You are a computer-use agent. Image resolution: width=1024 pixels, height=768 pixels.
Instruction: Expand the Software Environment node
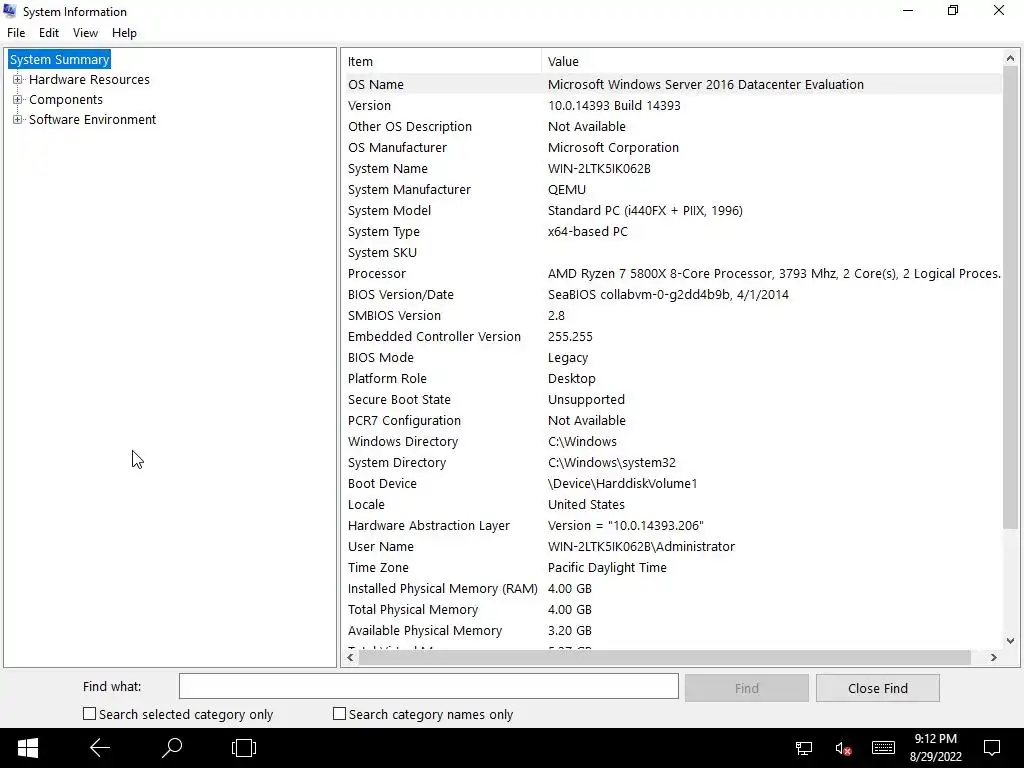18,120
